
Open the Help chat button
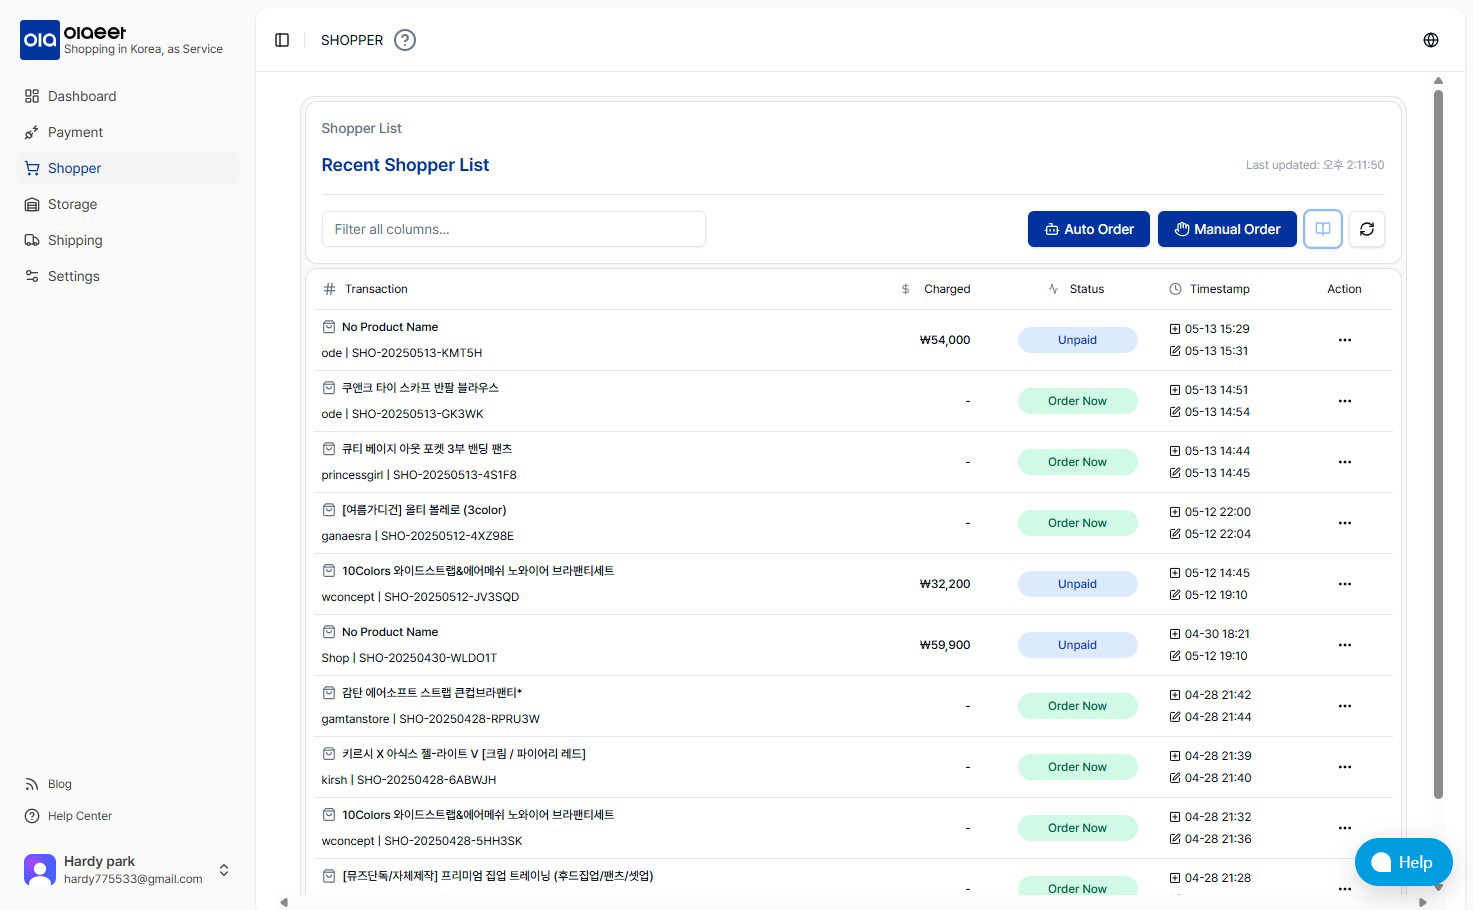[x=1403, y=862]
